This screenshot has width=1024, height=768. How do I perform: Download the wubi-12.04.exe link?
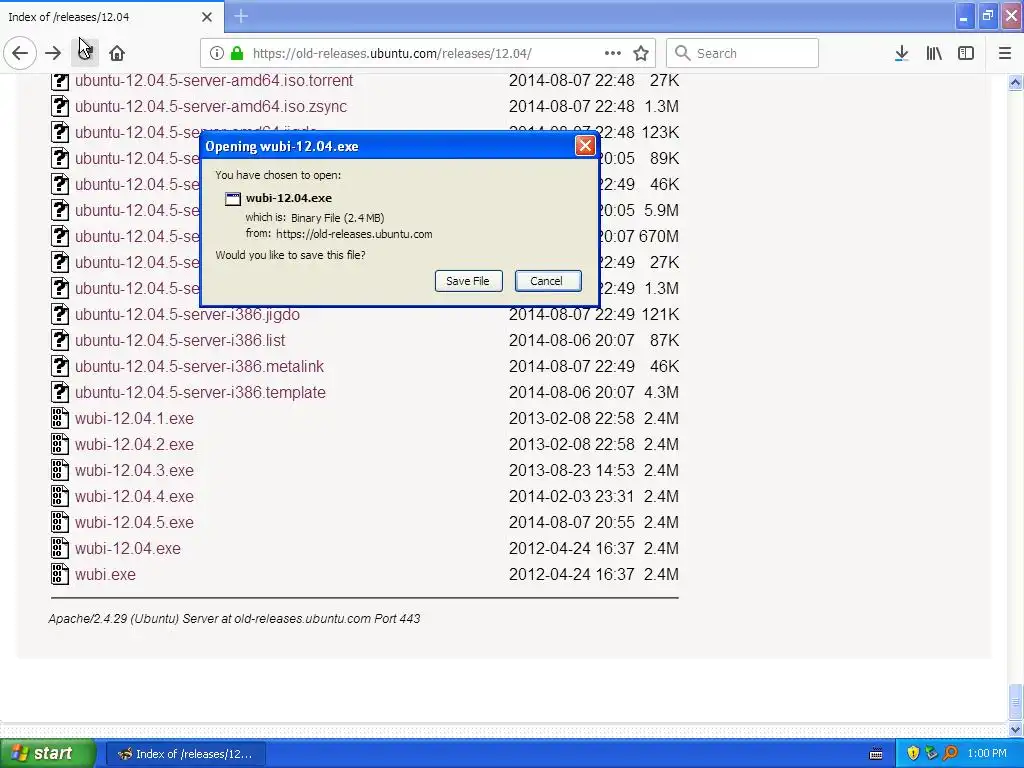click(x=127, y=549)
